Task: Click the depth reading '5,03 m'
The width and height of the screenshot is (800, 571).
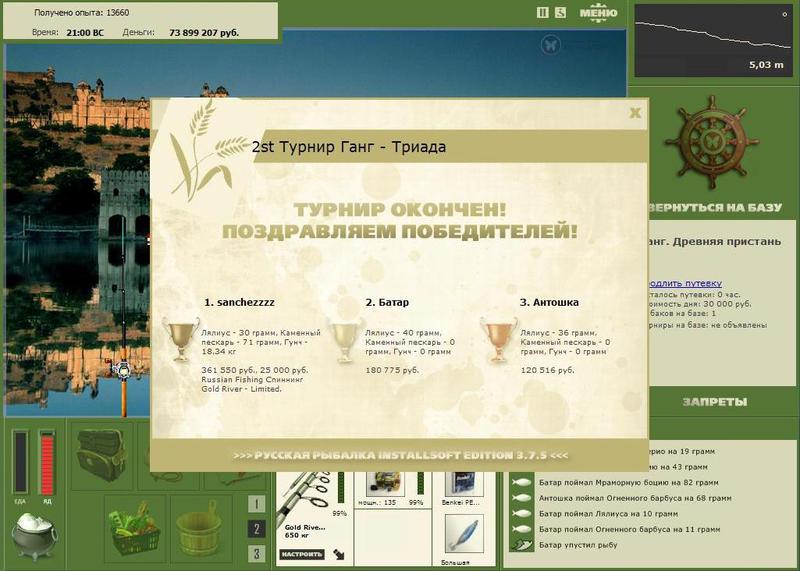Action: click(766, 65)
